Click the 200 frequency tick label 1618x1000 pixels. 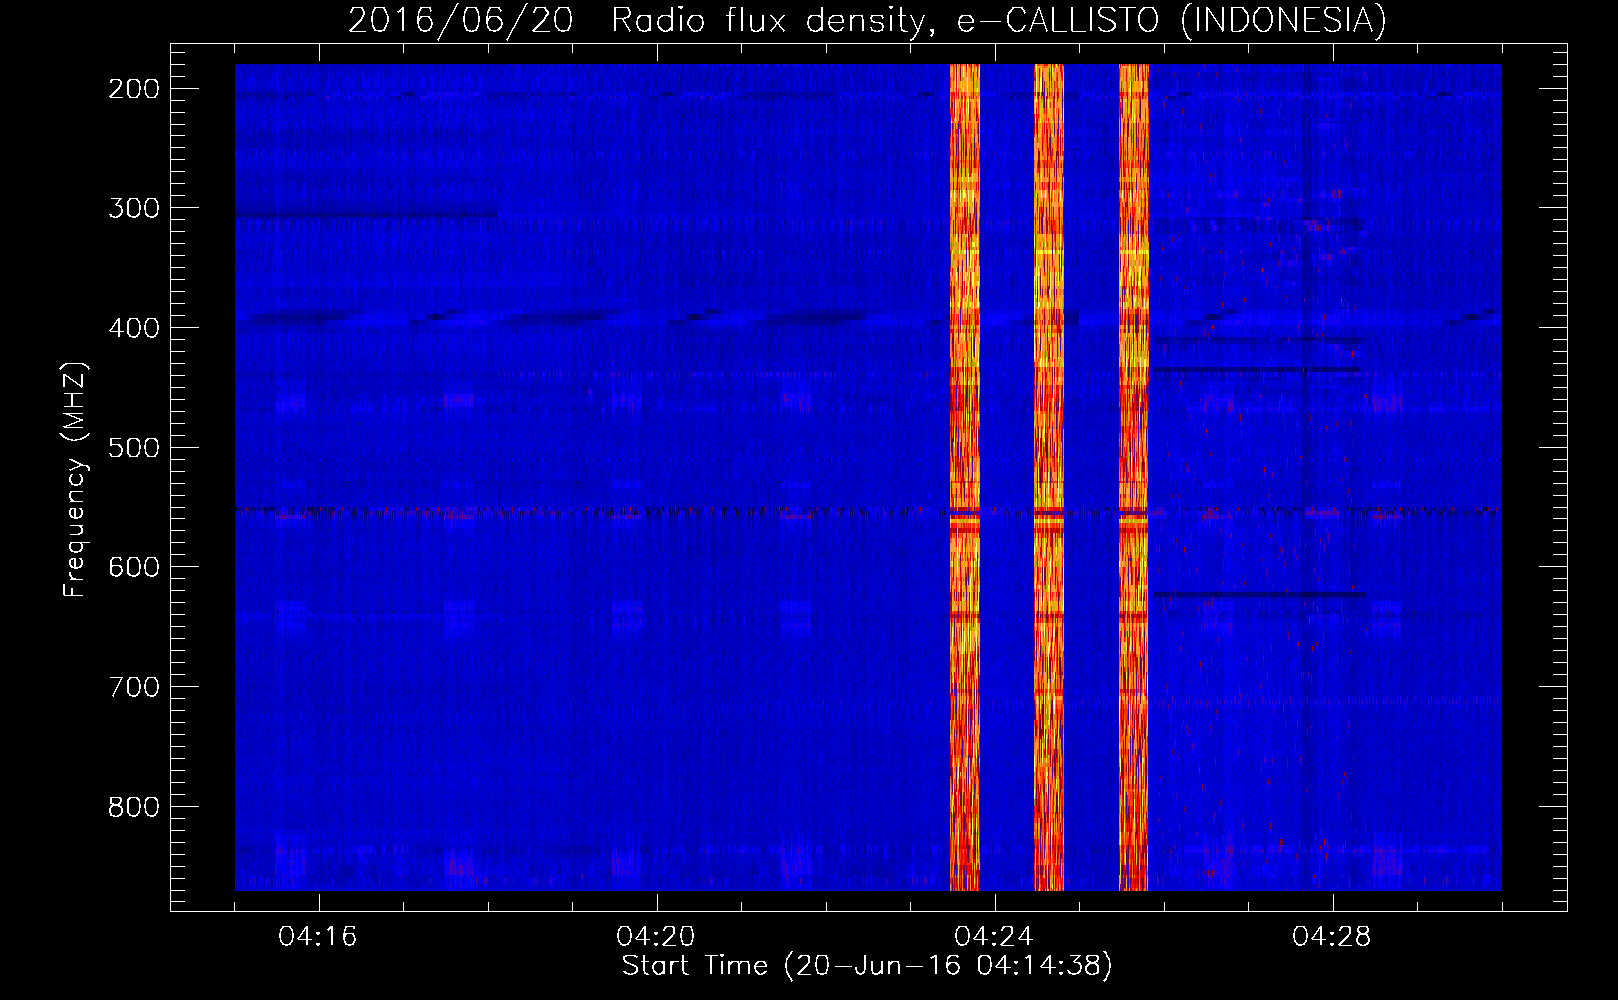click(x=134, y=89)
